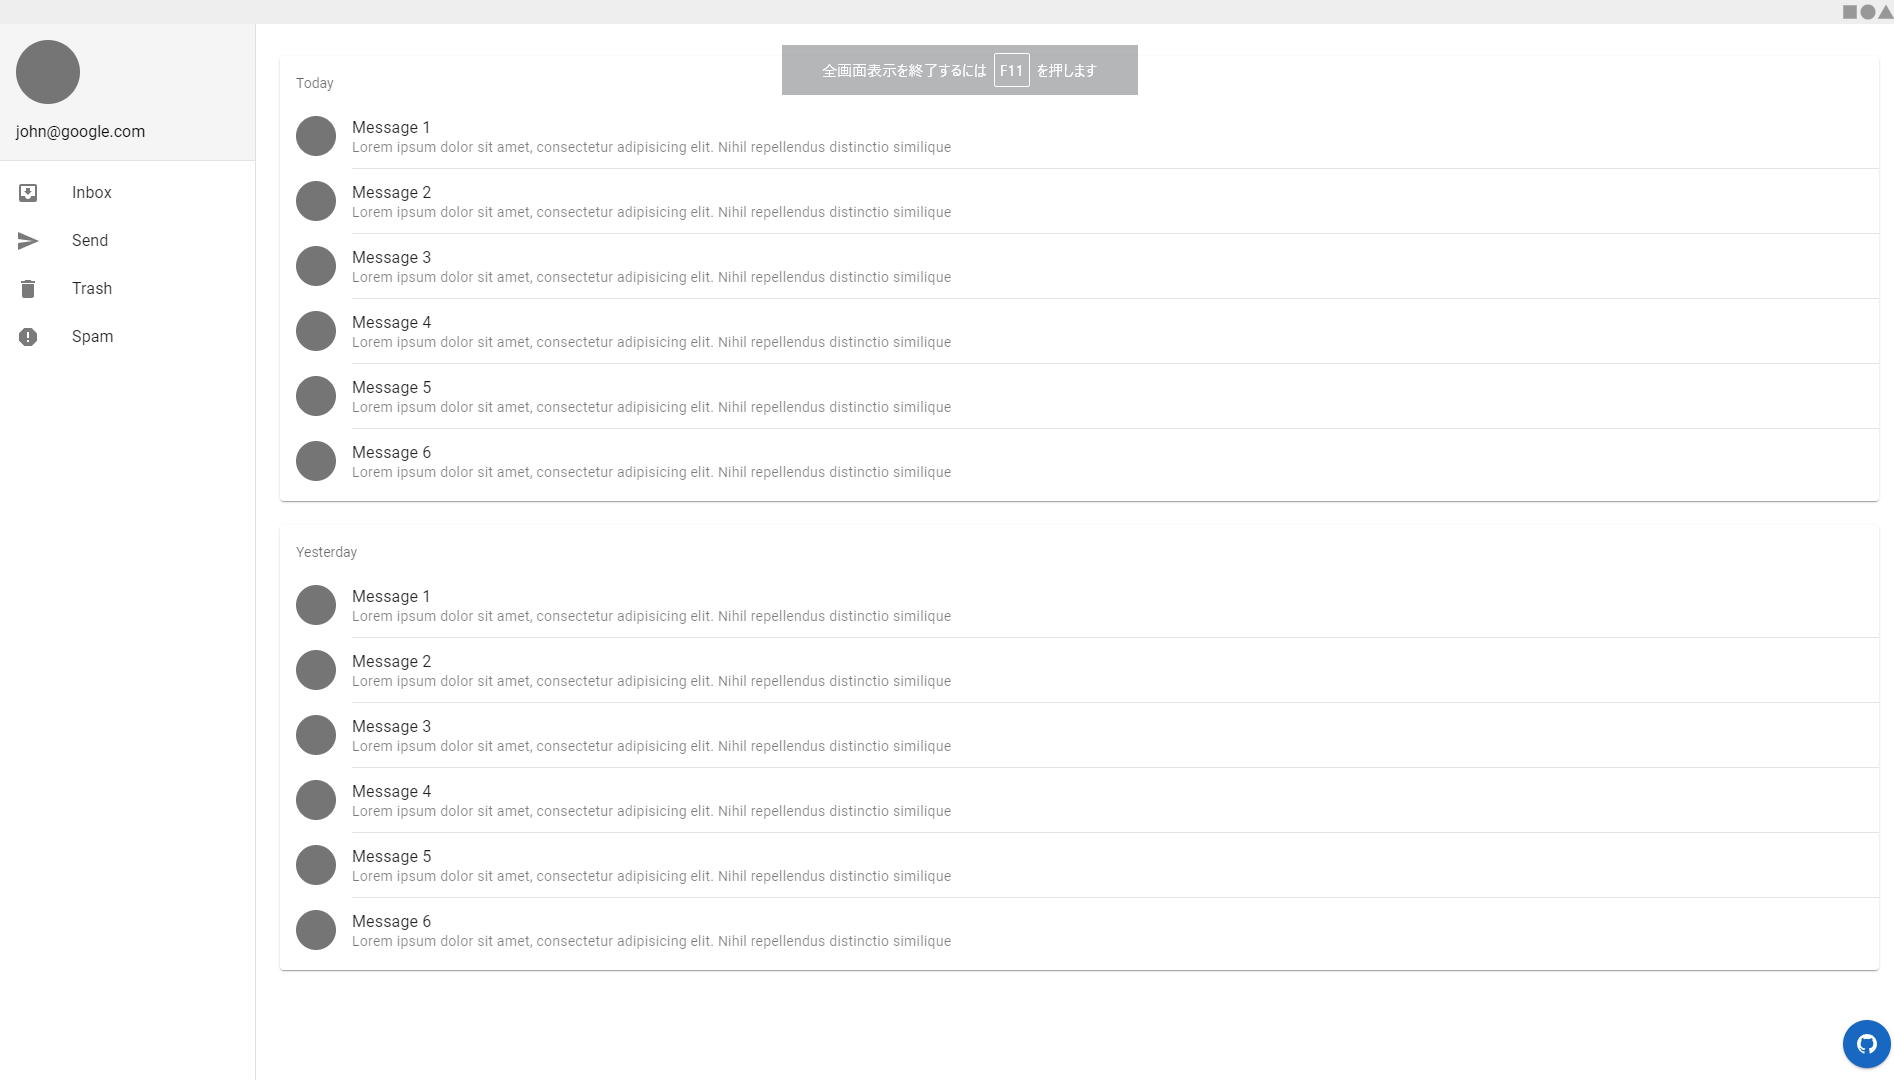
Task: Open Message 3 title under Yesterday
Action: [x=391, y=727]
